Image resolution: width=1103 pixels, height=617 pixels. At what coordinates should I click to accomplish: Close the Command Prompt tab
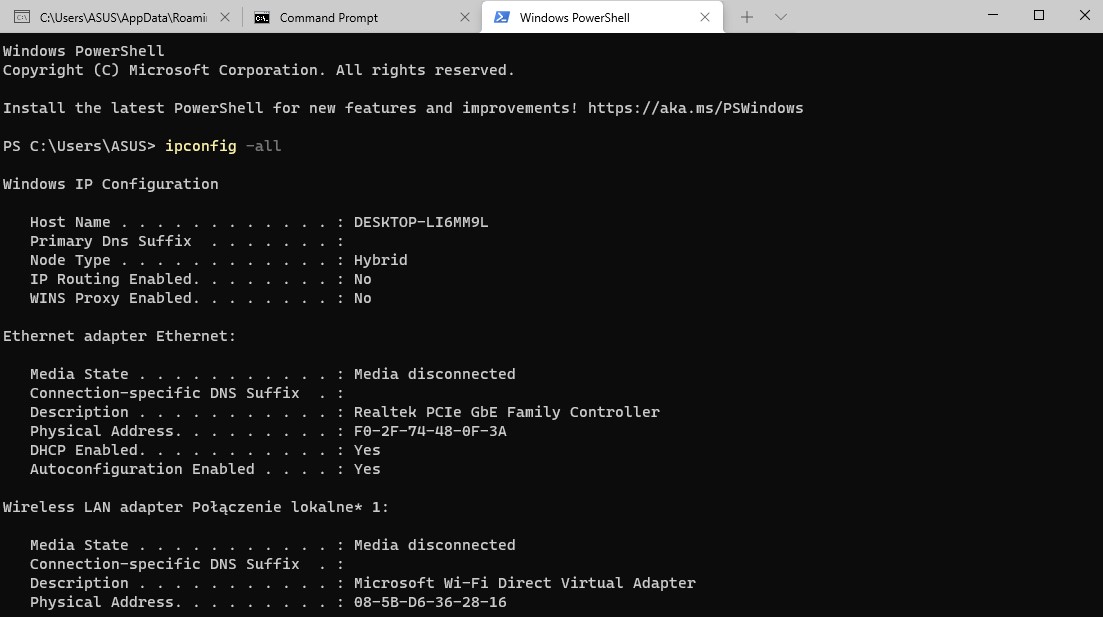tap(464, 17)
